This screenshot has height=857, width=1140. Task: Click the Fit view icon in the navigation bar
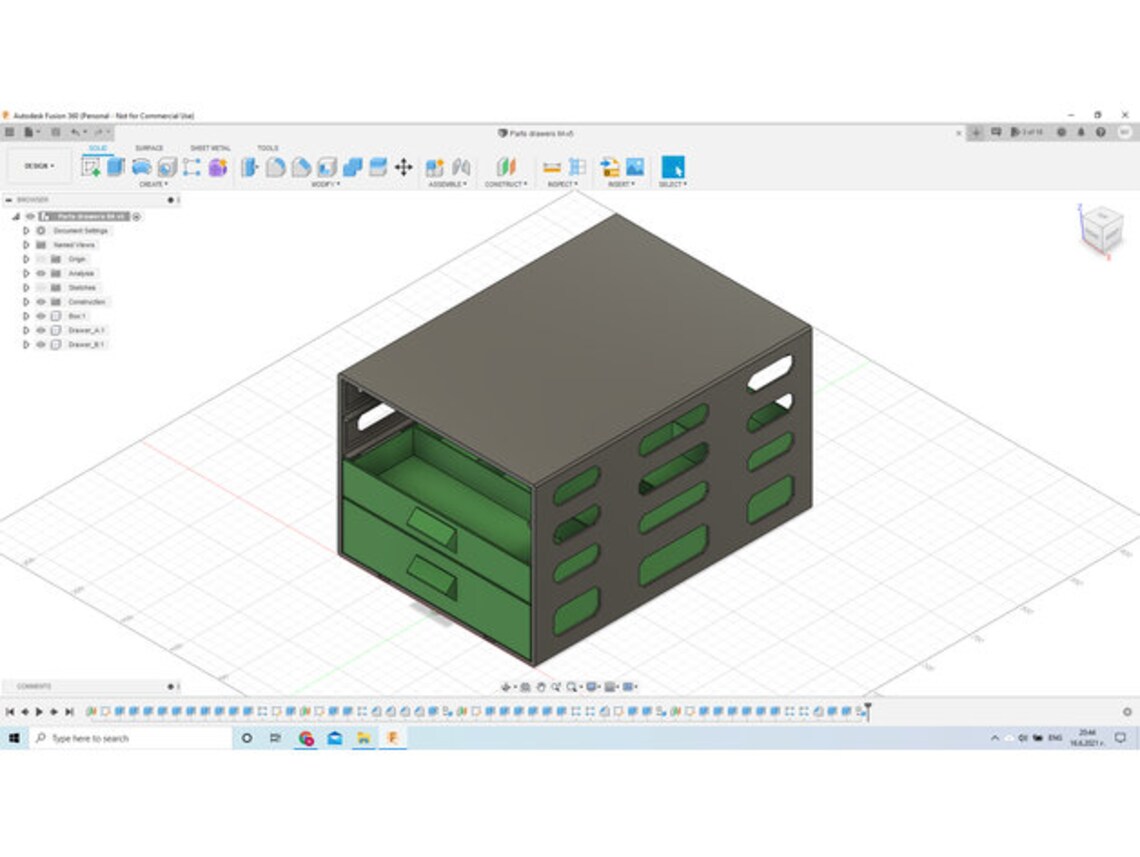[x=572, y=686]
